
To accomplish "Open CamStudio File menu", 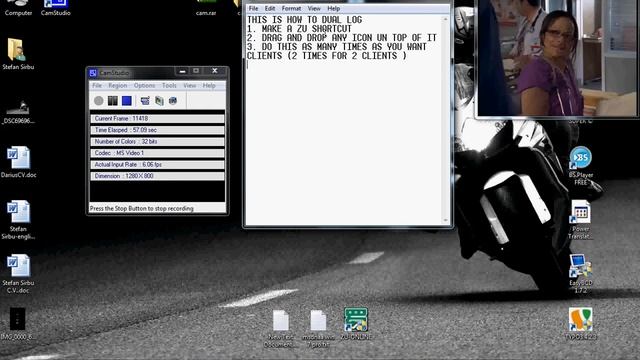I will (x=97, y=85).
